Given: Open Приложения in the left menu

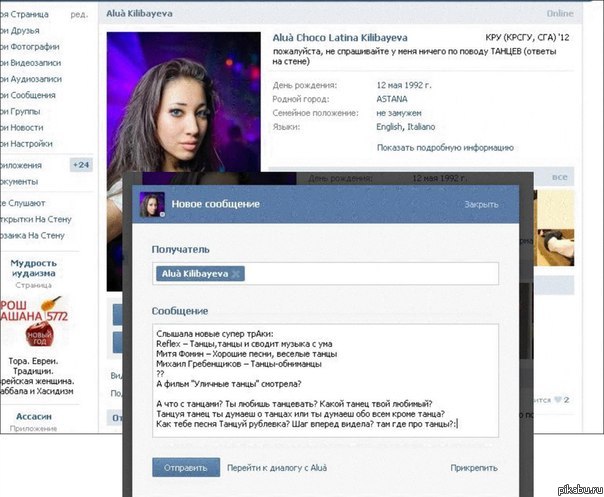Looking at the screenshot, I should [x=21, y=165].
